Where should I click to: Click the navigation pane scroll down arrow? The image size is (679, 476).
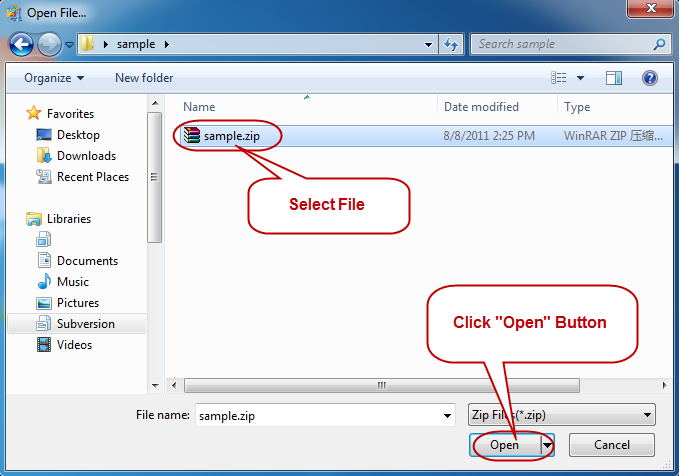click(x=155, y=385)
